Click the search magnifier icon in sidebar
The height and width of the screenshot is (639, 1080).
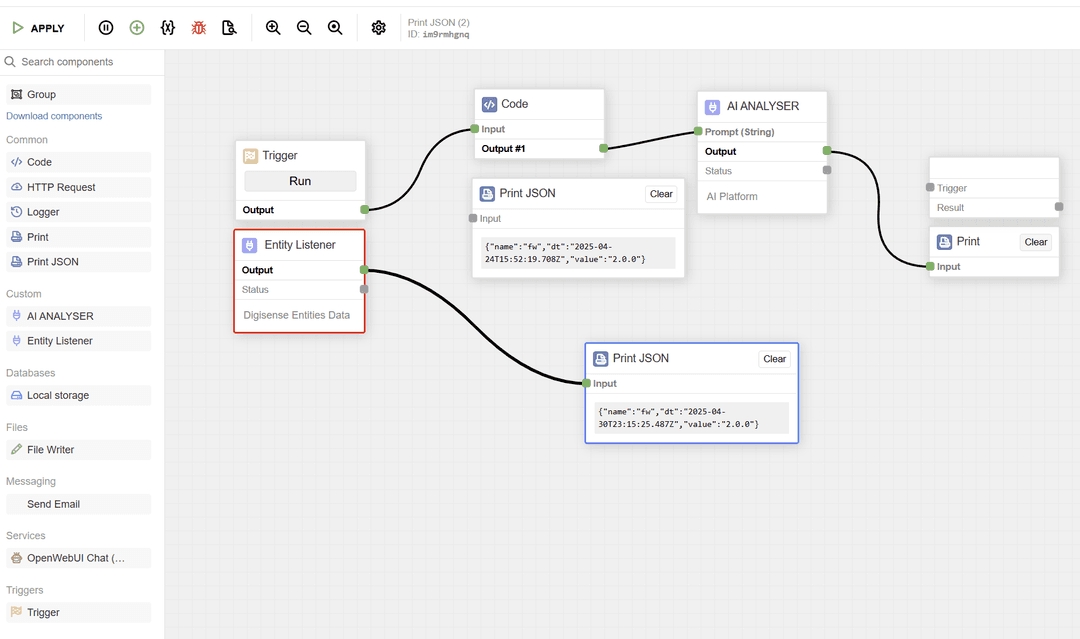(x=10, y=62)
